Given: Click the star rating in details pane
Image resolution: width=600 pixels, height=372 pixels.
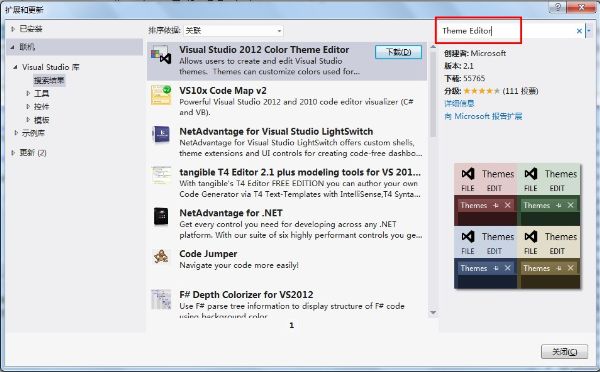Looking at the screenshot, I should 481,91.
